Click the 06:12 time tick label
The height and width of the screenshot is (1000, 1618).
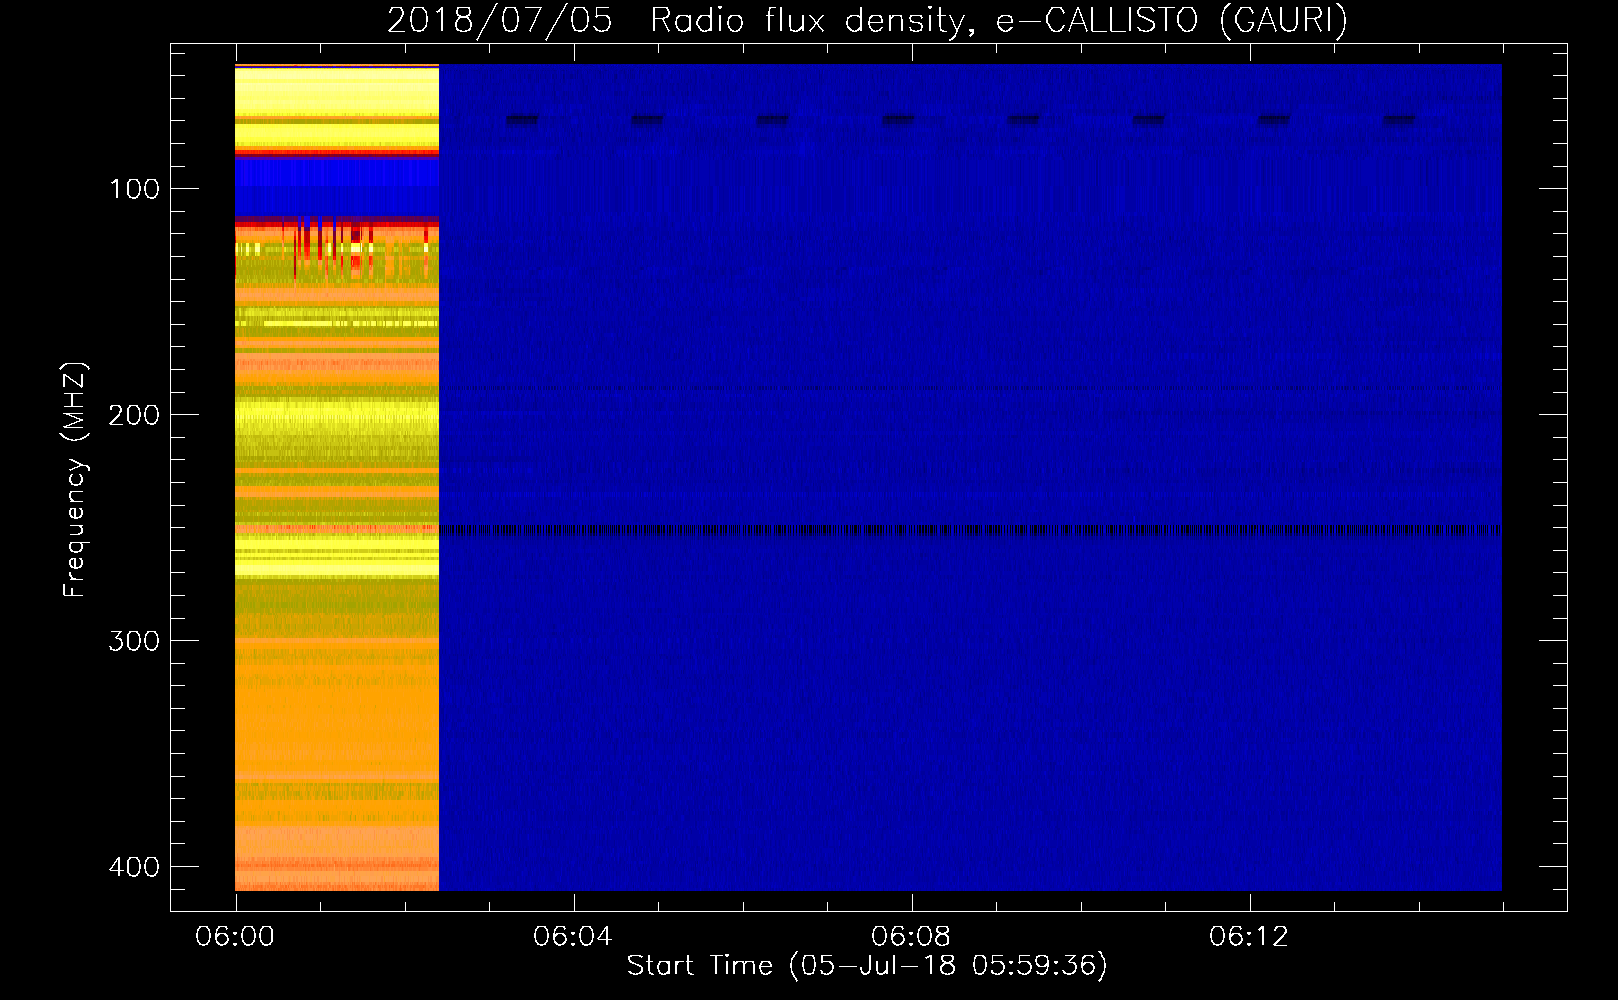point(1249,937)
